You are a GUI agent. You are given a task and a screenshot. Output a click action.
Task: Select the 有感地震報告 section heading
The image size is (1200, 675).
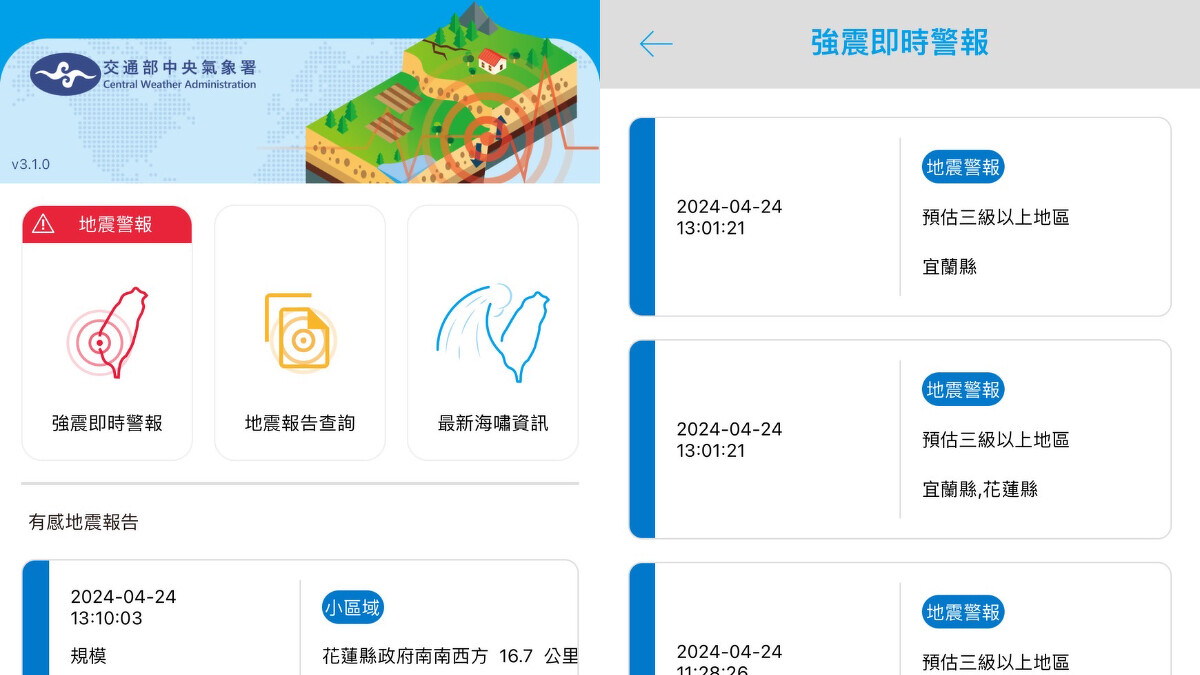[83, 522]
